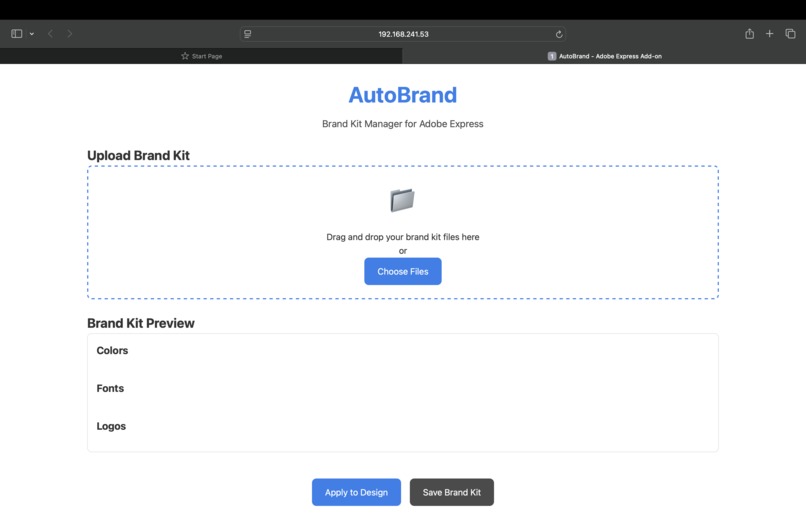This screenshot has height=524, width=806.
Task: Go forward with the forward arrow
Action: click(69, 34)
